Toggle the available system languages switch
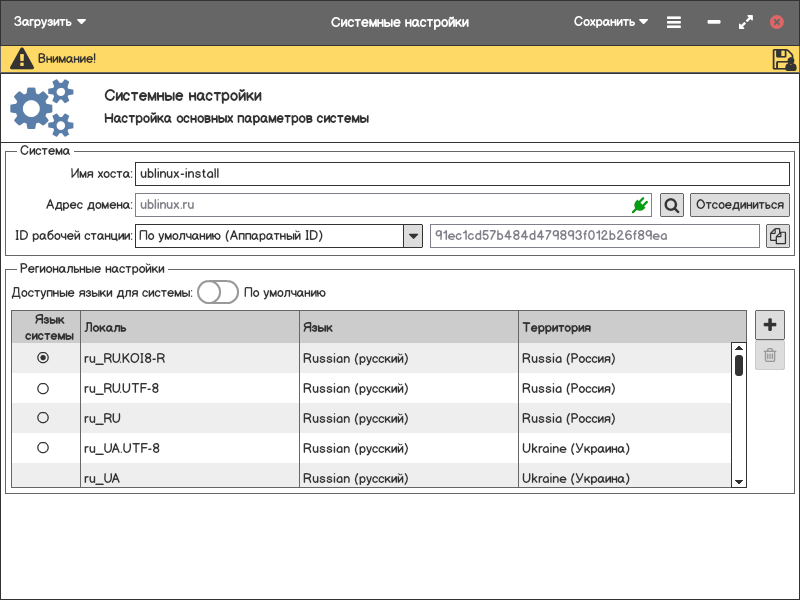The width and height of the screenshot is (800, 600). pyautogui.click(x=217, y=293)
